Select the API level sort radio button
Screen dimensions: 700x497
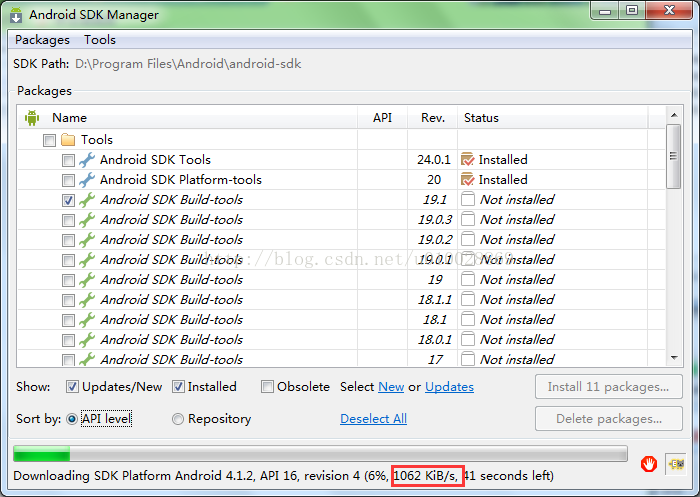point(71,419)
